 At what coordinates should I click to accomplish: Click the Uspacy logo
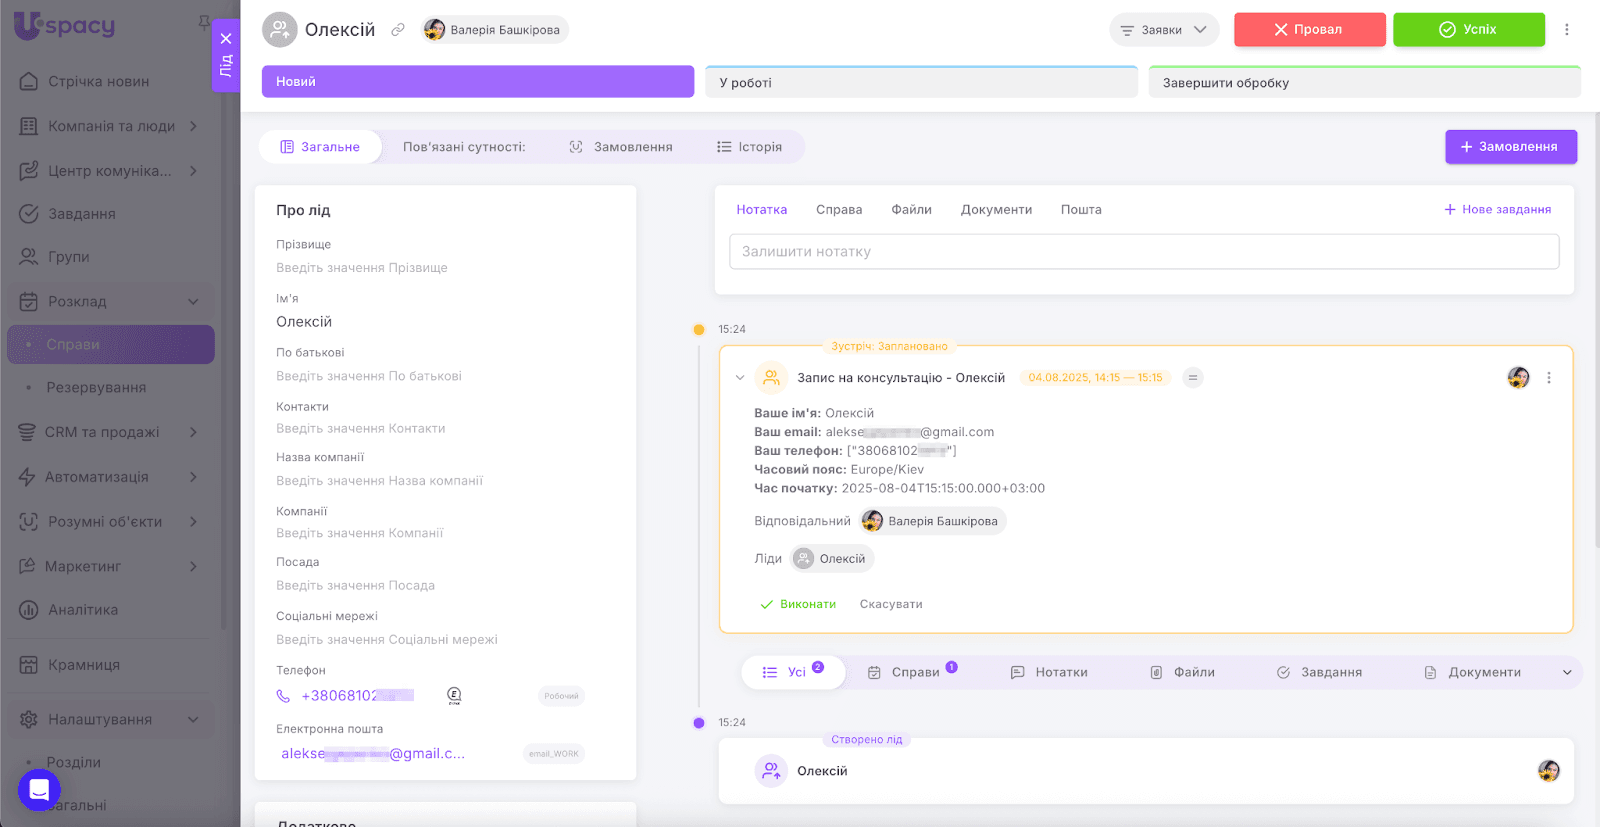click(65, 26)
